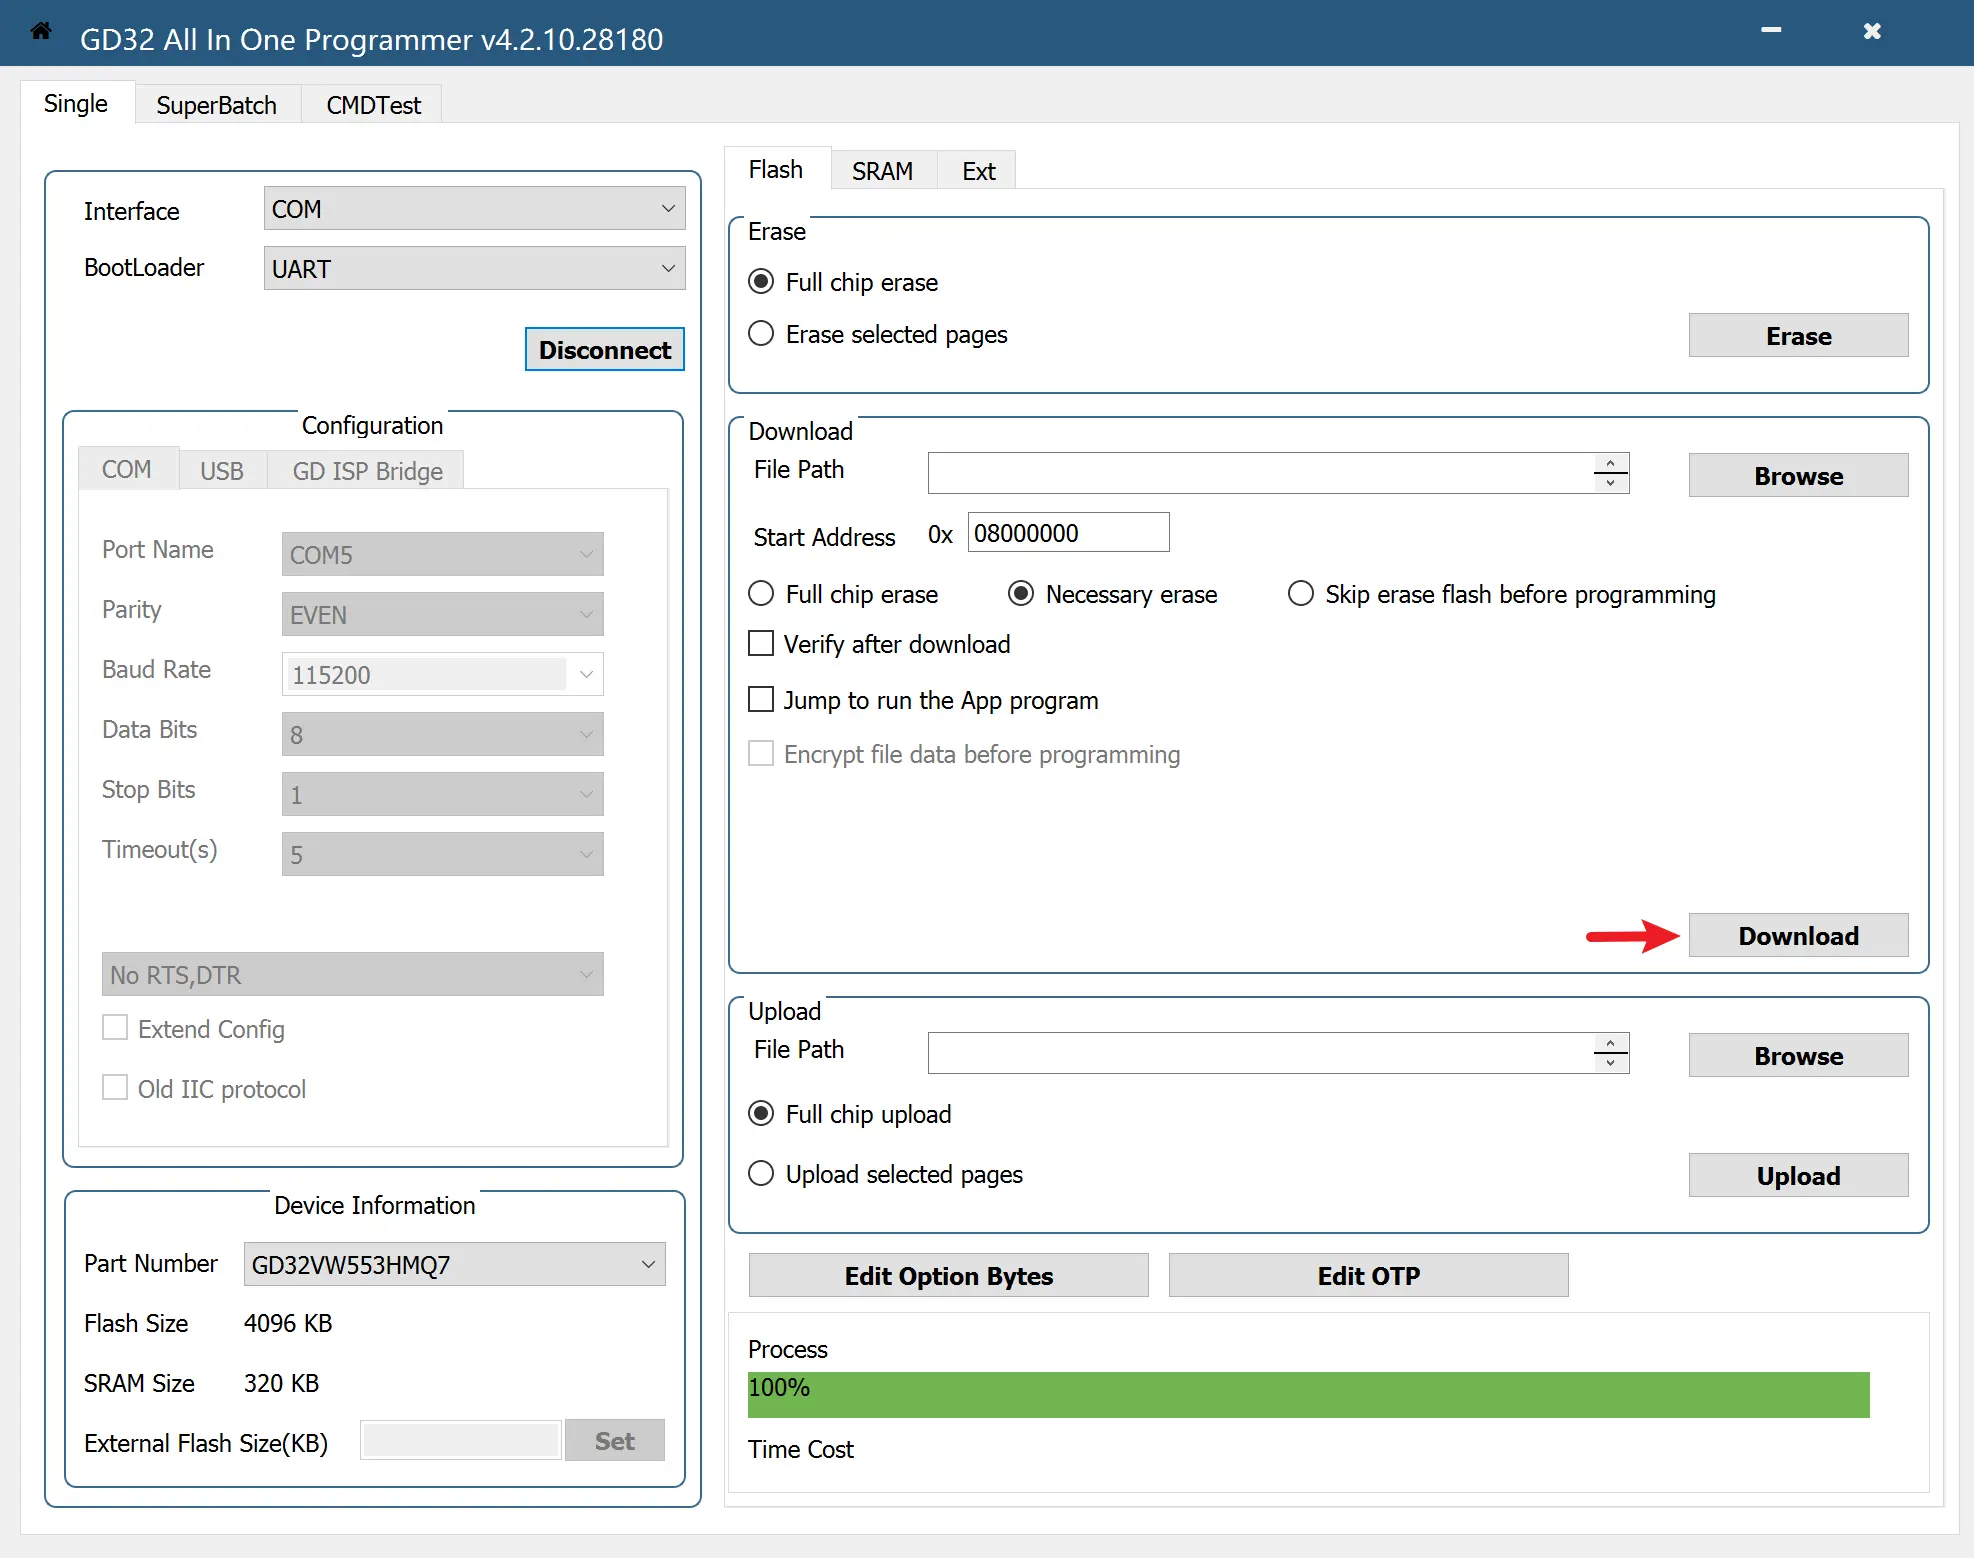The width and height of the screenshot is (1974, 1558).
Task: Open the Baud Rate dropdown
Action: [586, 674]
